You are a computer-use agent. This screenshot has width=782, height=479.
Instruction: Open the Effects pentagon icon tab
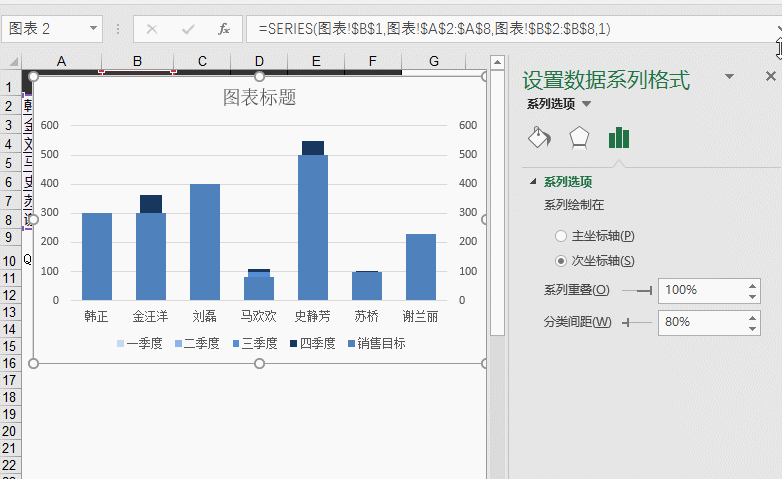coord(579,137)
